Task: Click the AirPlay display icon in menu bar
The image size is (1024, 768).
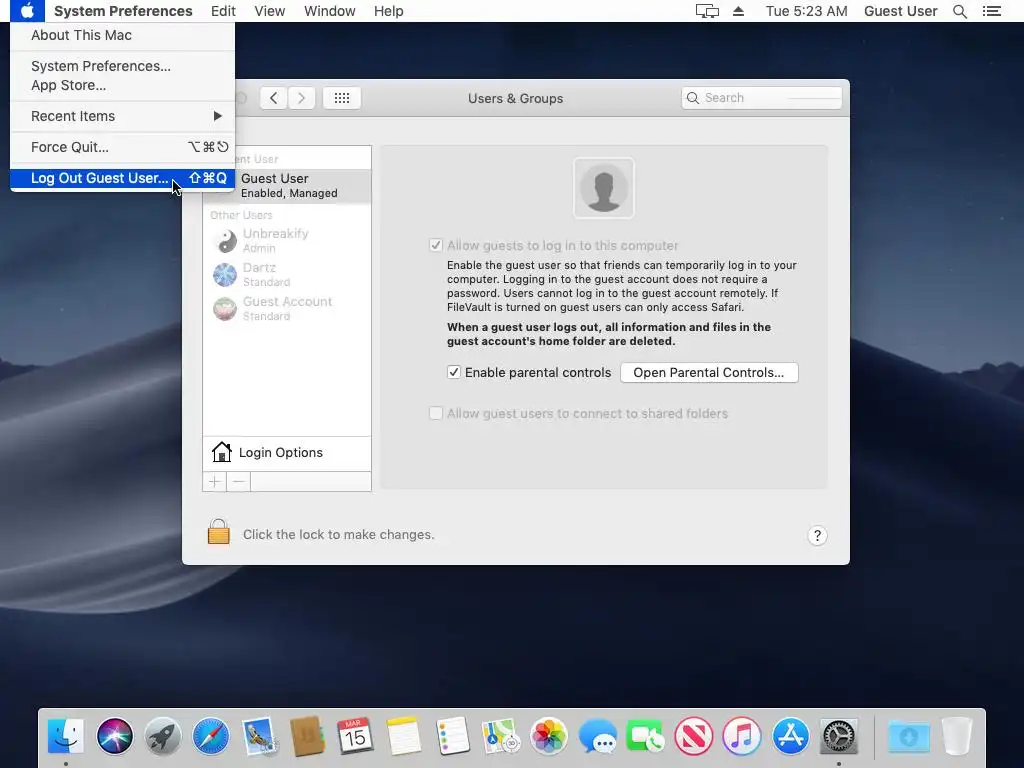Action: [707, 11]
